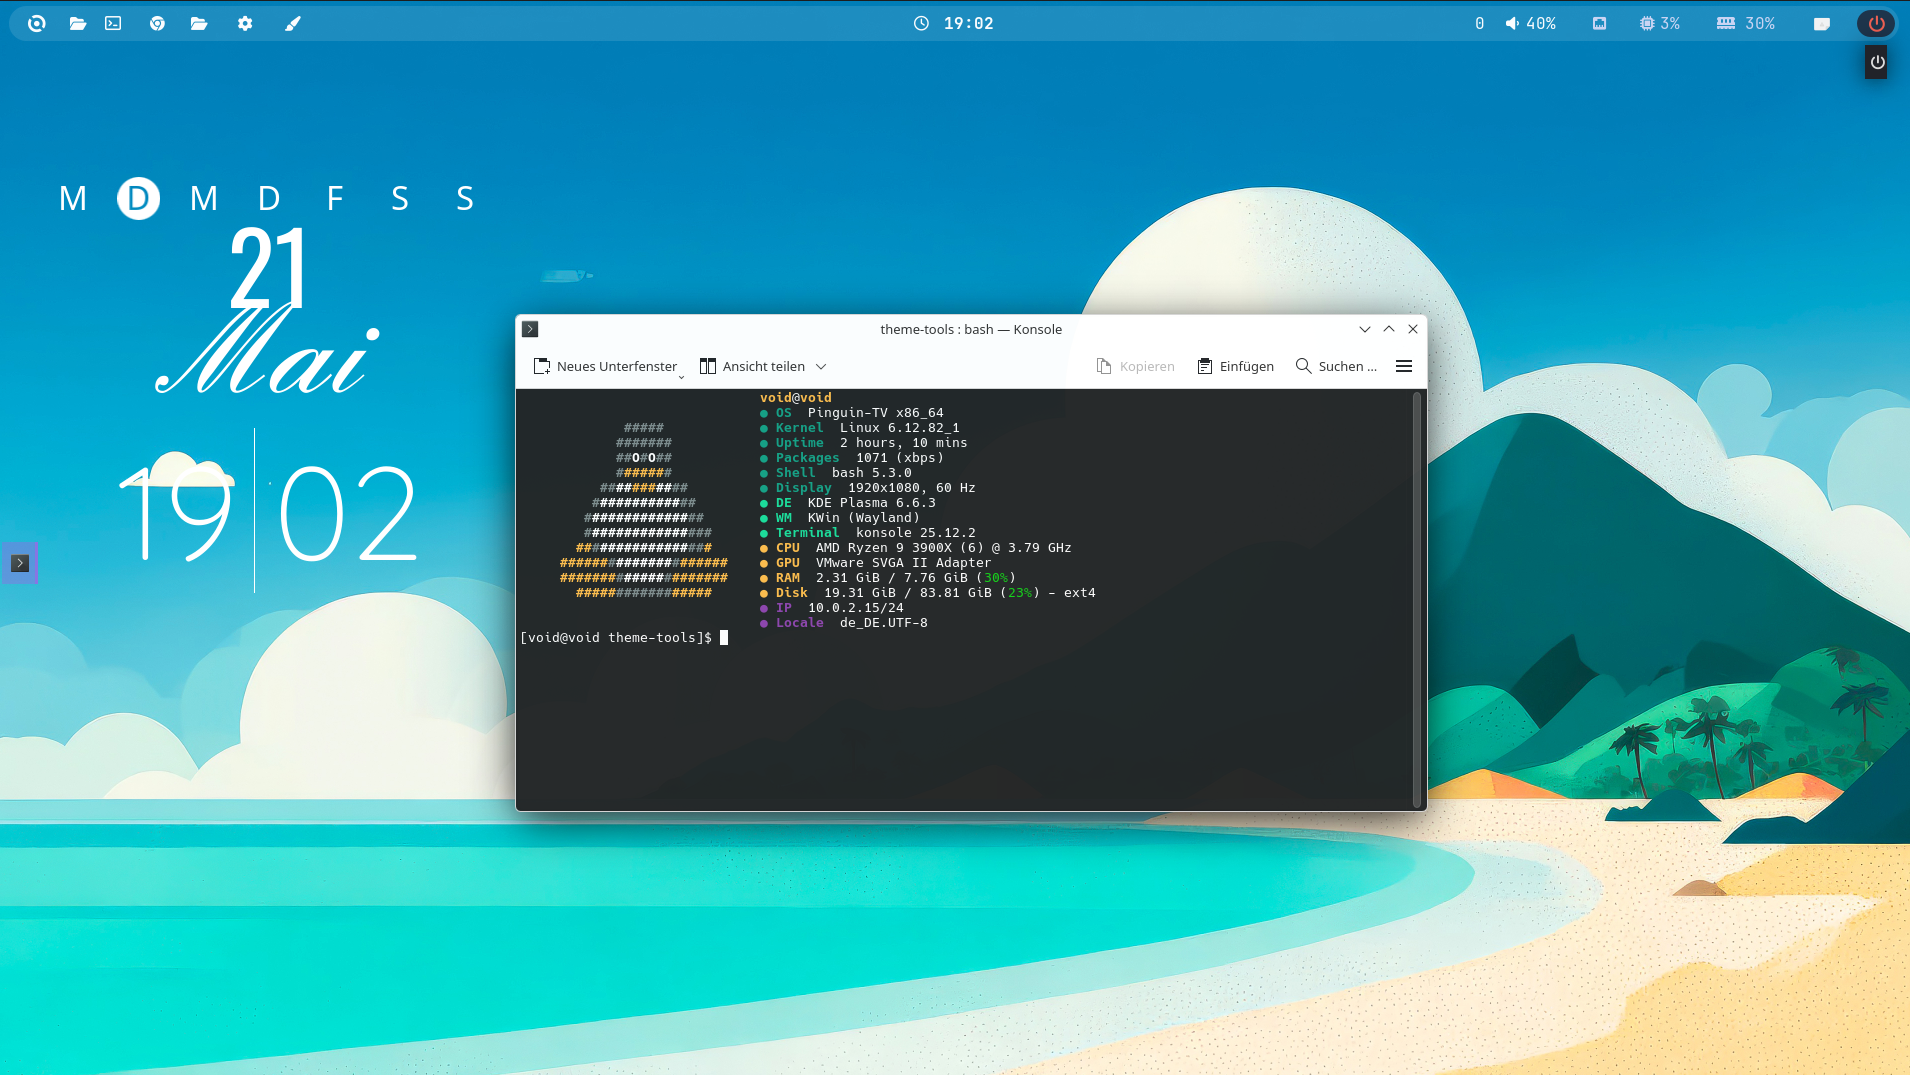Open the notification card icon in the panel
The width and height of the screenshot is (1910, 1075).
click(1821, 23)
